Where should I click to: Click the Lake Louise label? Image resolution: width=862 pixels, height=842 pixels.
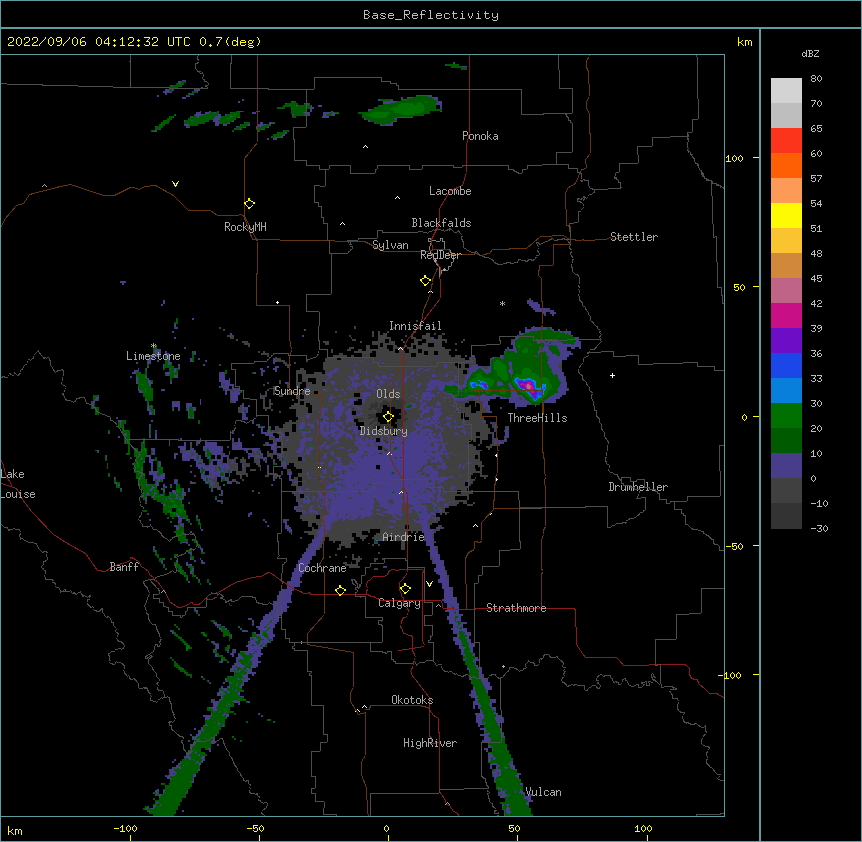tap(18, 484)
